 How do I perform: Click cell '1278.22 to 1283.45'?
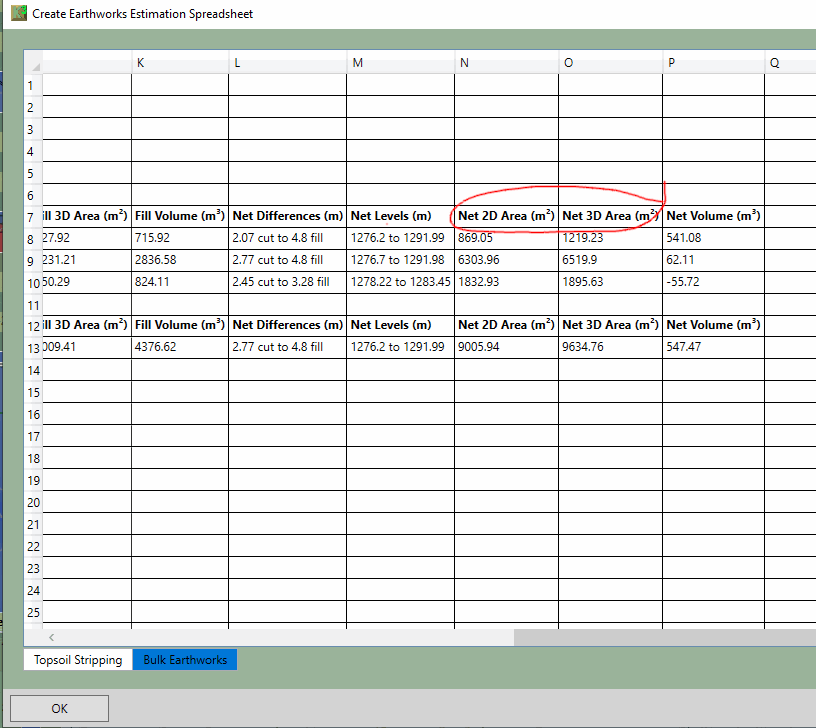[x=401, y=282]
